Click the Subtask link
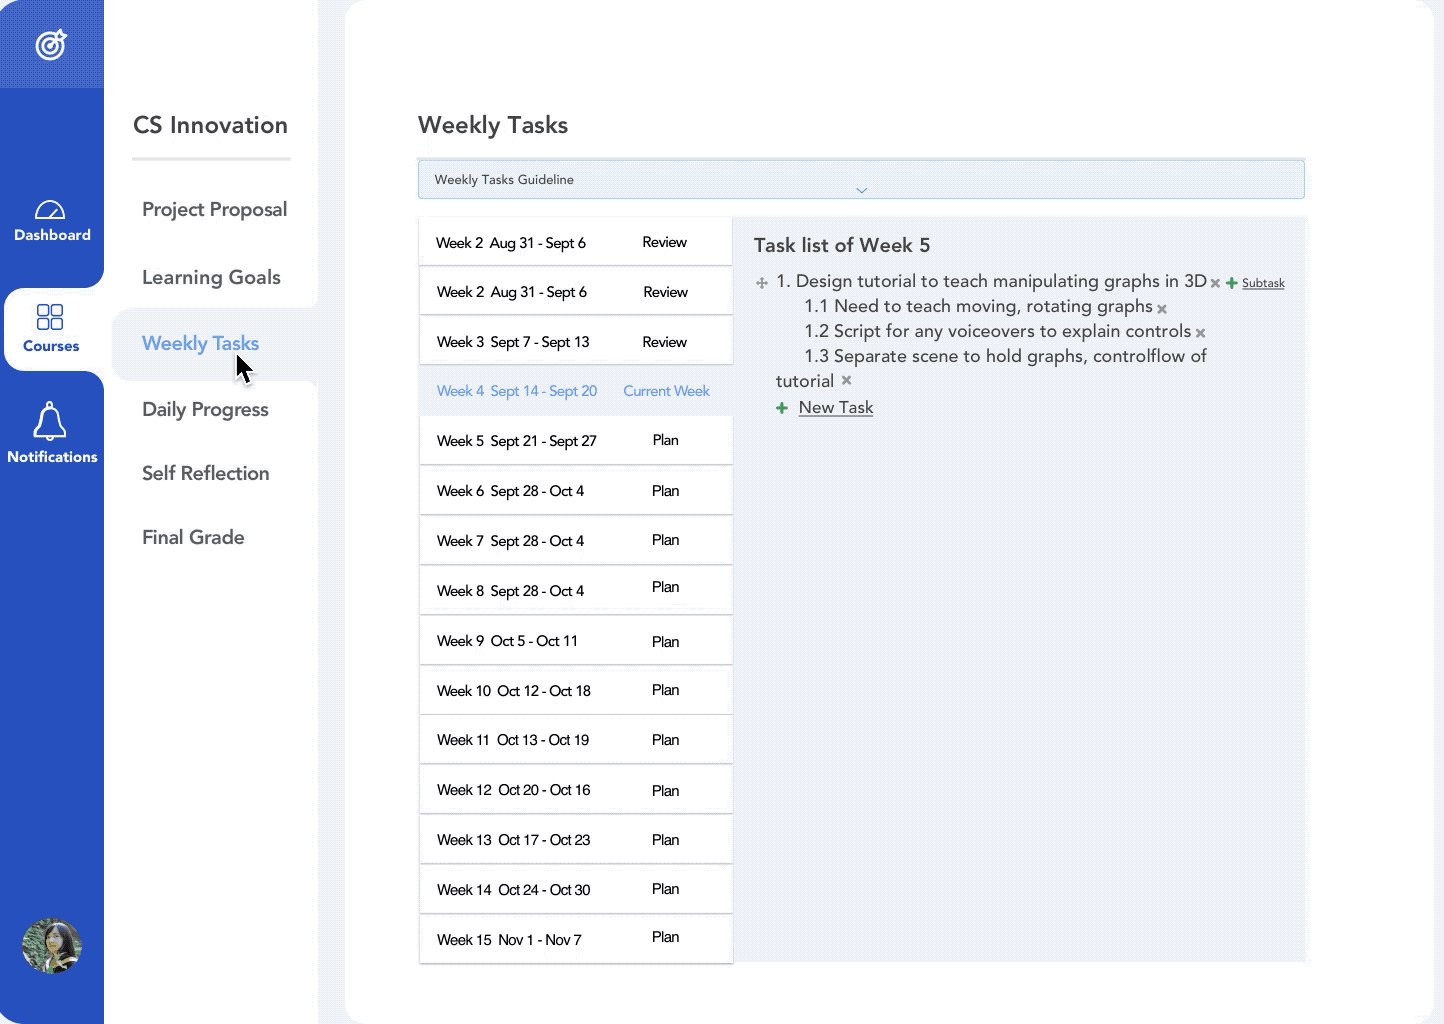 point(1263,283)
